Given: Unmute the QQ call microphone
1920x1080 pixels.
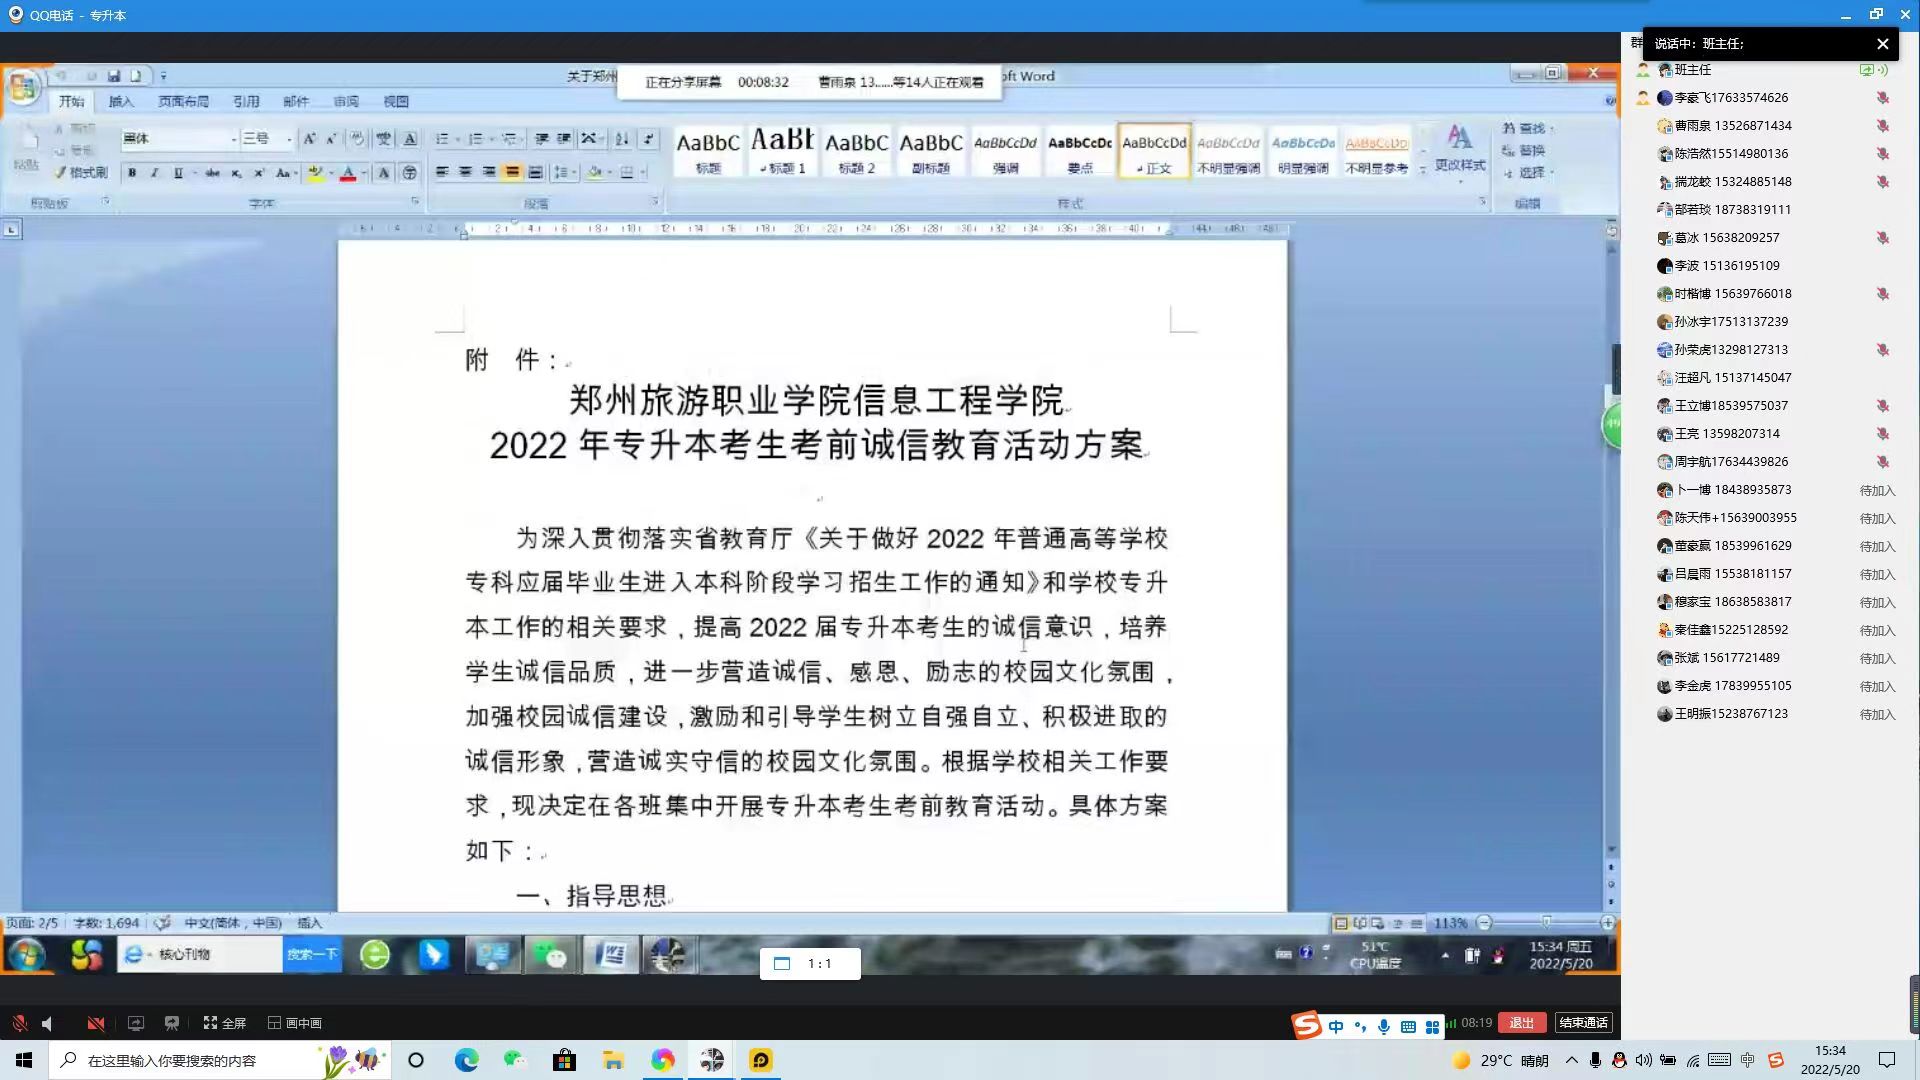Looking at the screenshot, I should click(x=19, y=1023).
